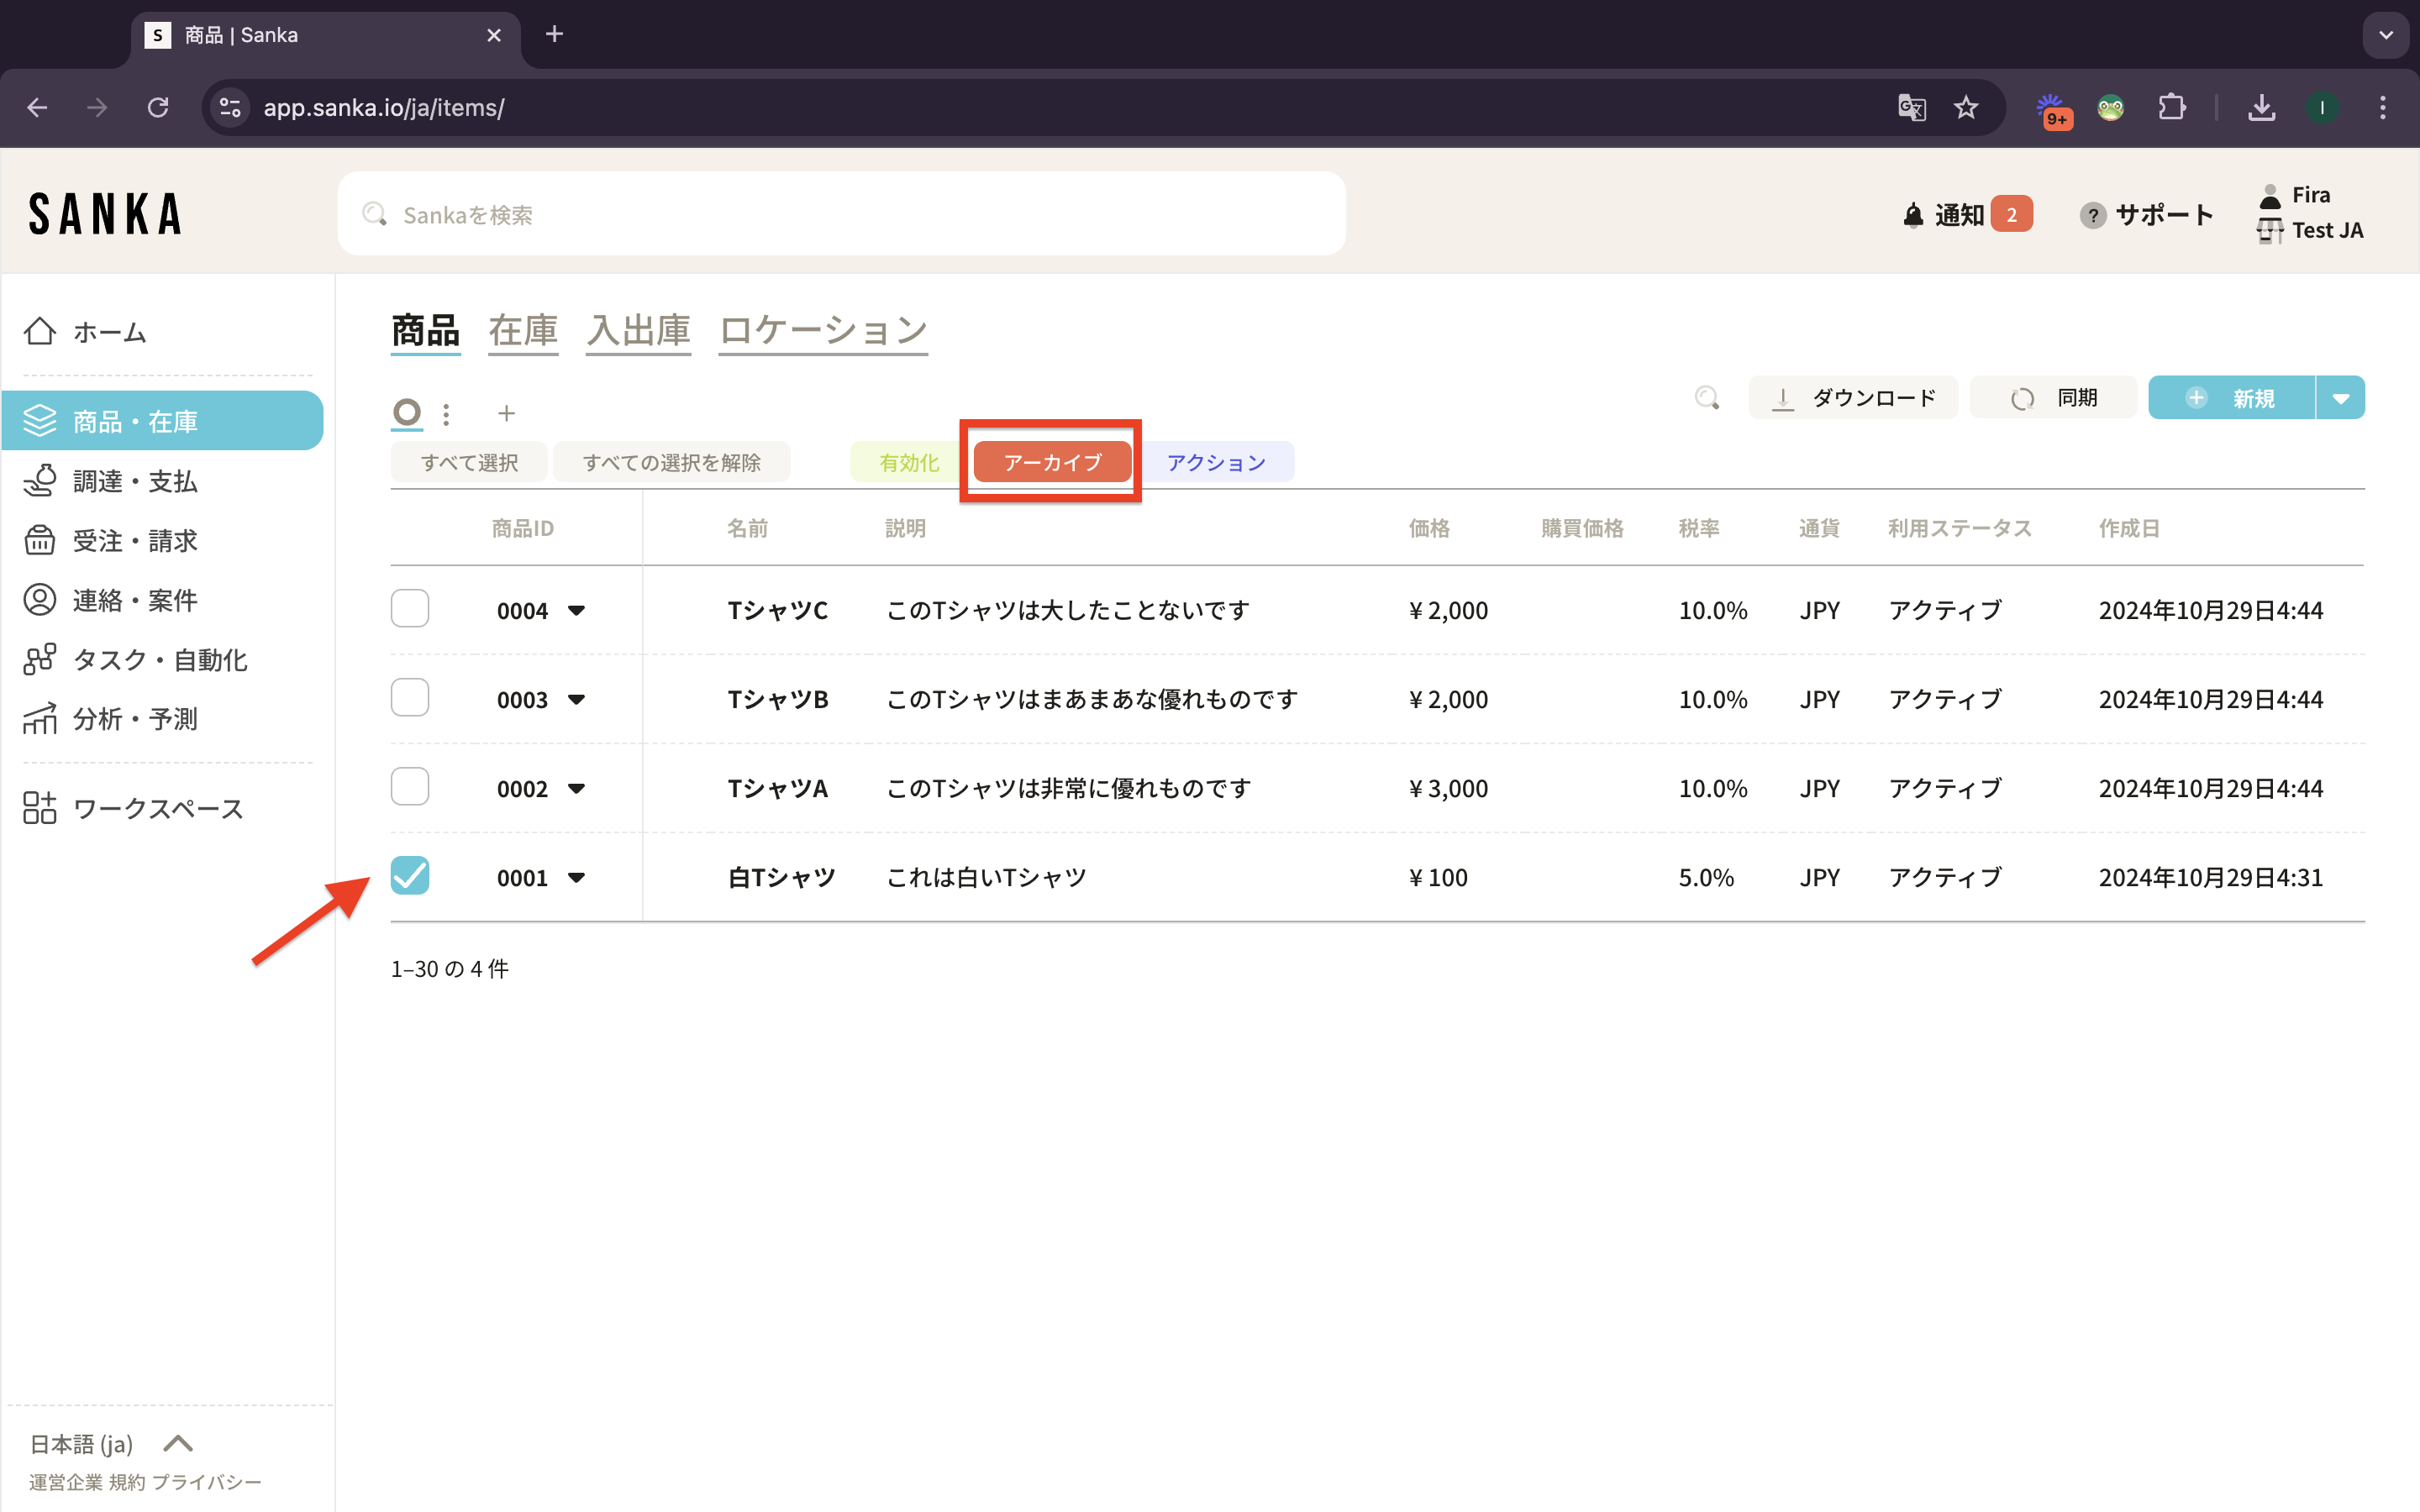Uncheck the checkbox for item 0001
The height and width of the screenshot is (1512, 2420).
410,875
